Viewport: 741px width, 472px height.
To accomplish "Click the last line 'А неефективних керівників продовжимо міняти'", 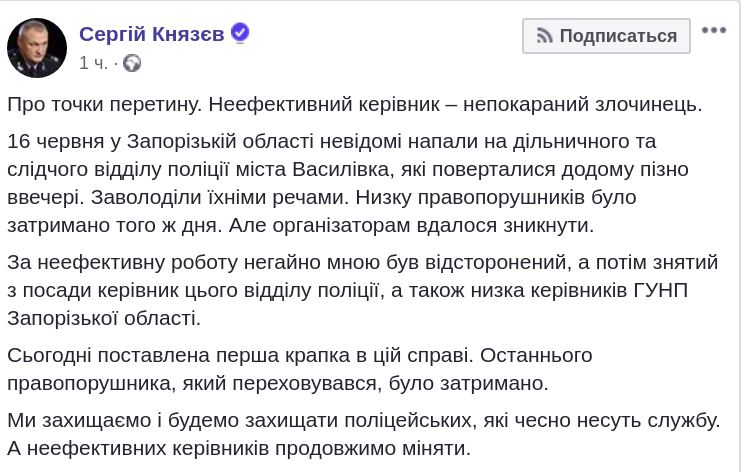I will point(238,449).
